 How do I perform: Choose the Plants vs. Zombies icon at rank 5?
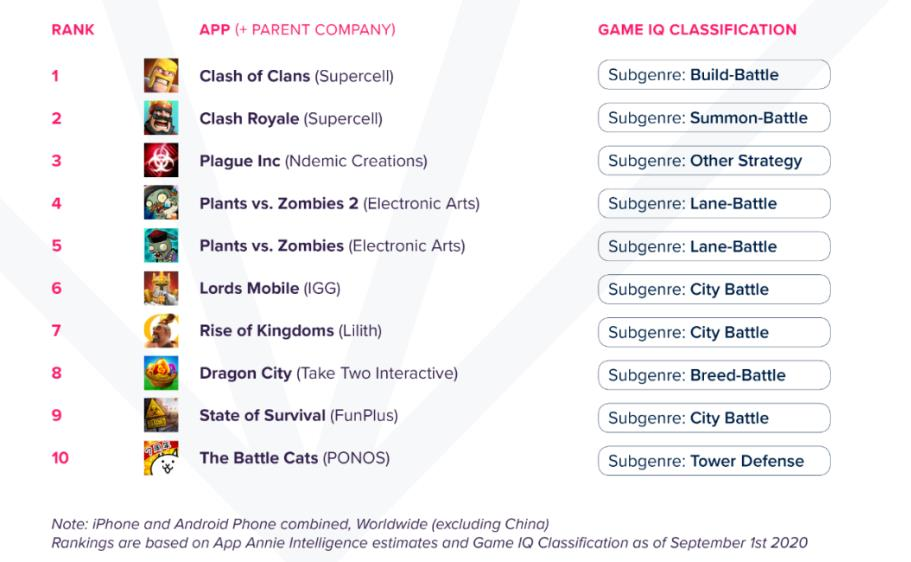161,245
